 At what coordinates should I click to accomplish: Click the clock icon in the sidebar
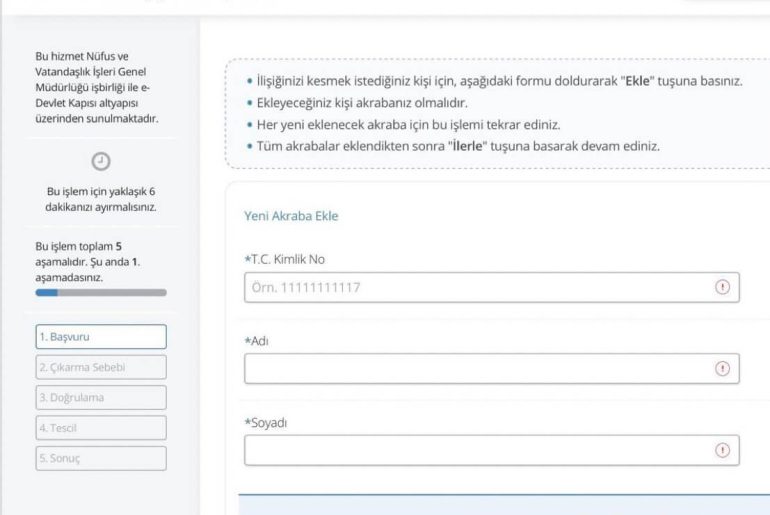pos(100,159)
